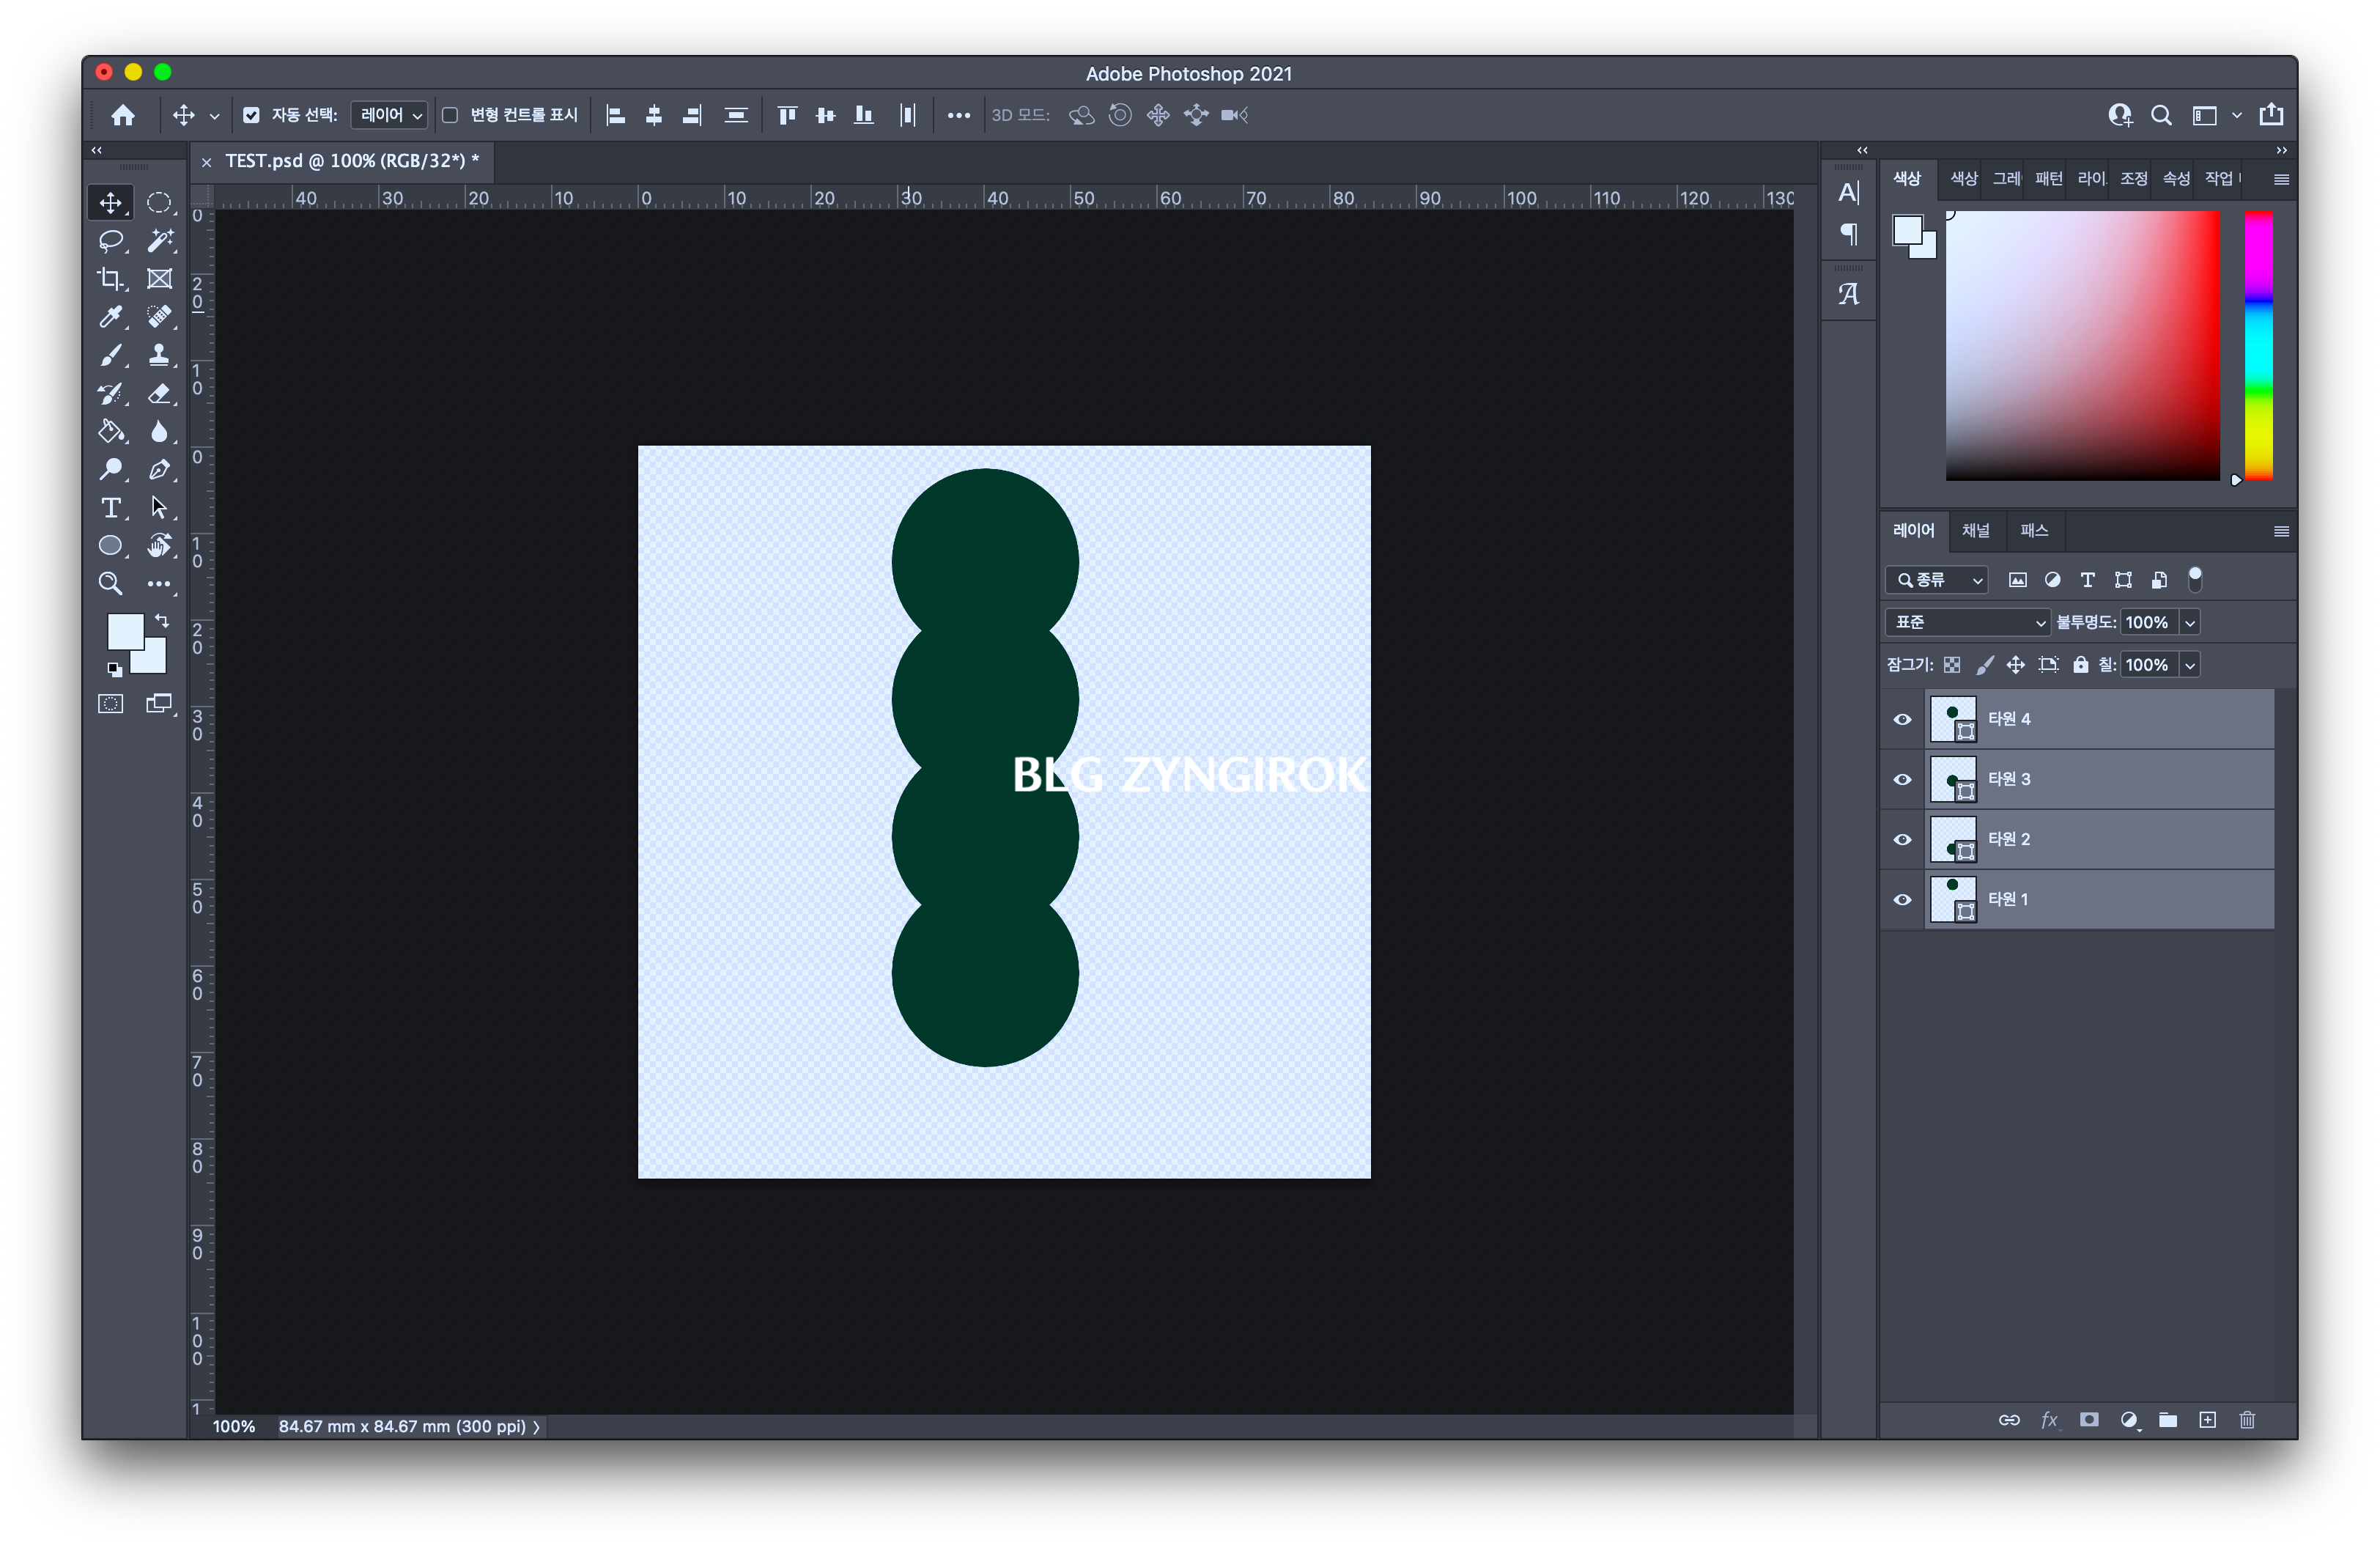Click the hue slider strip
The height and width of the screenshot is (1548, 2380).
click(2258, 345)
